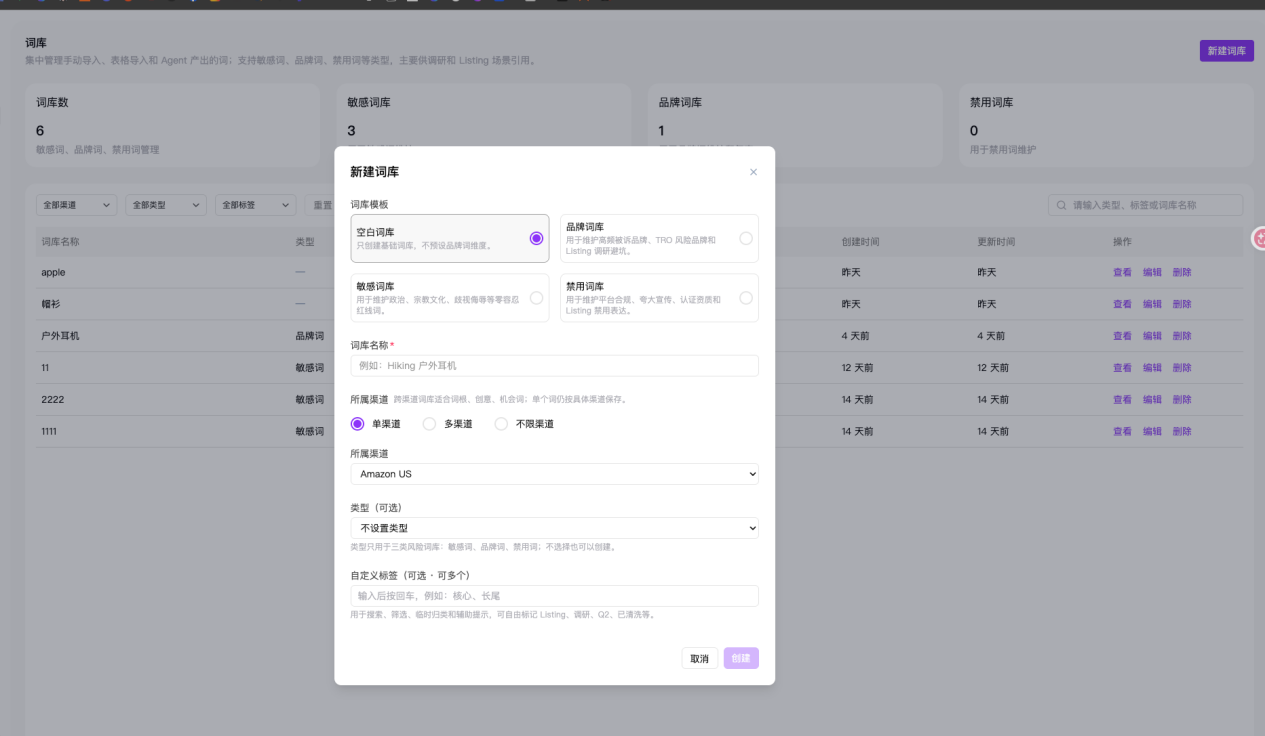Delete the 帽衫 row via 删除
This screenshot has height=736, width=1265.
pos(1182,304)
